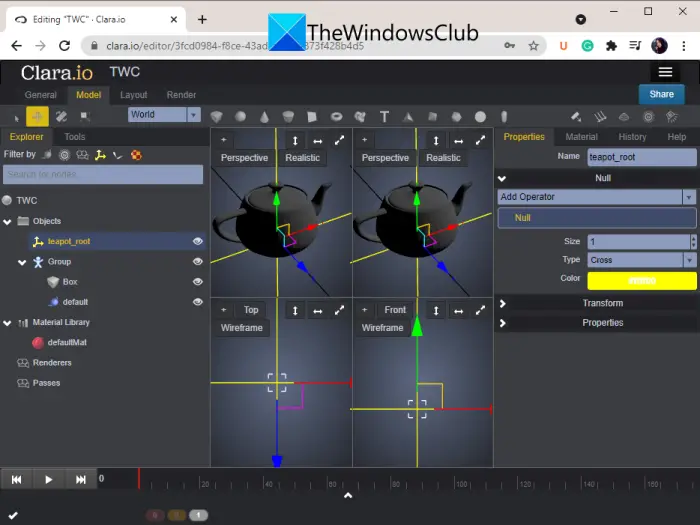Image resolution: width=700 pixels, height=525 pixels.
Task: Collapse the Null properties section
Action: coord(502,179)
